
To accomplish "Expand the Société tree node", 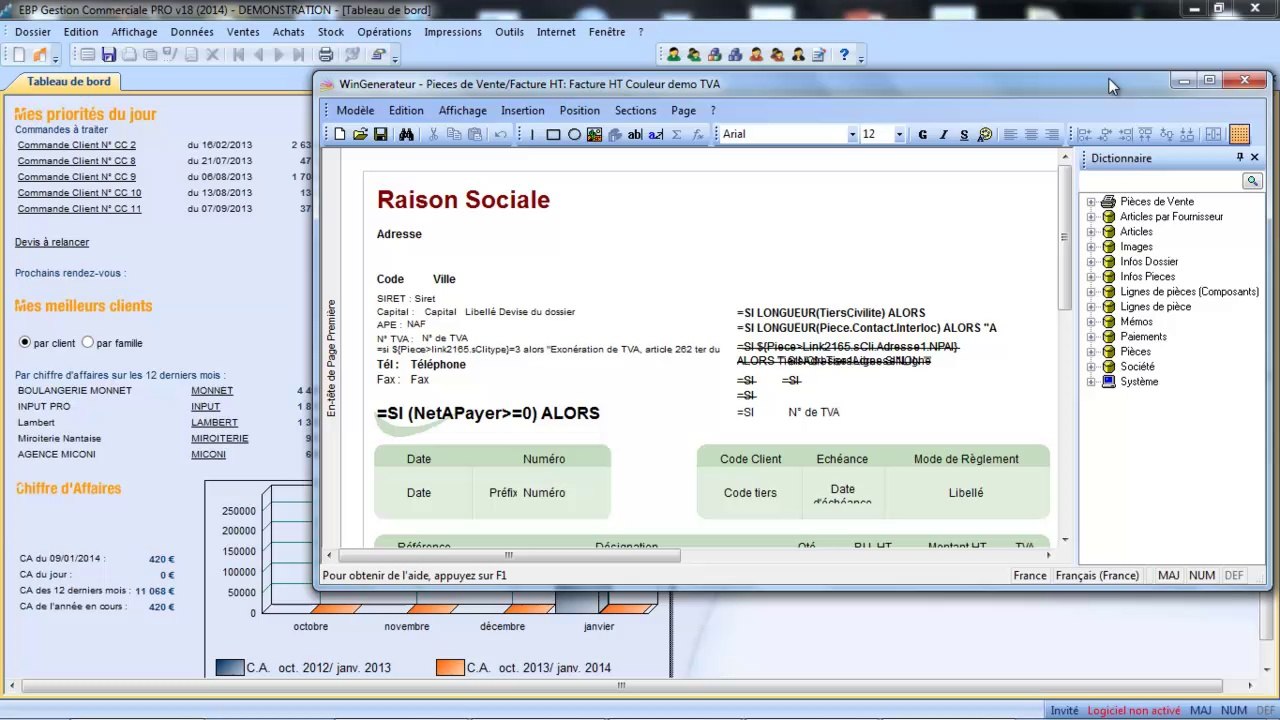I will (1091, 367).
